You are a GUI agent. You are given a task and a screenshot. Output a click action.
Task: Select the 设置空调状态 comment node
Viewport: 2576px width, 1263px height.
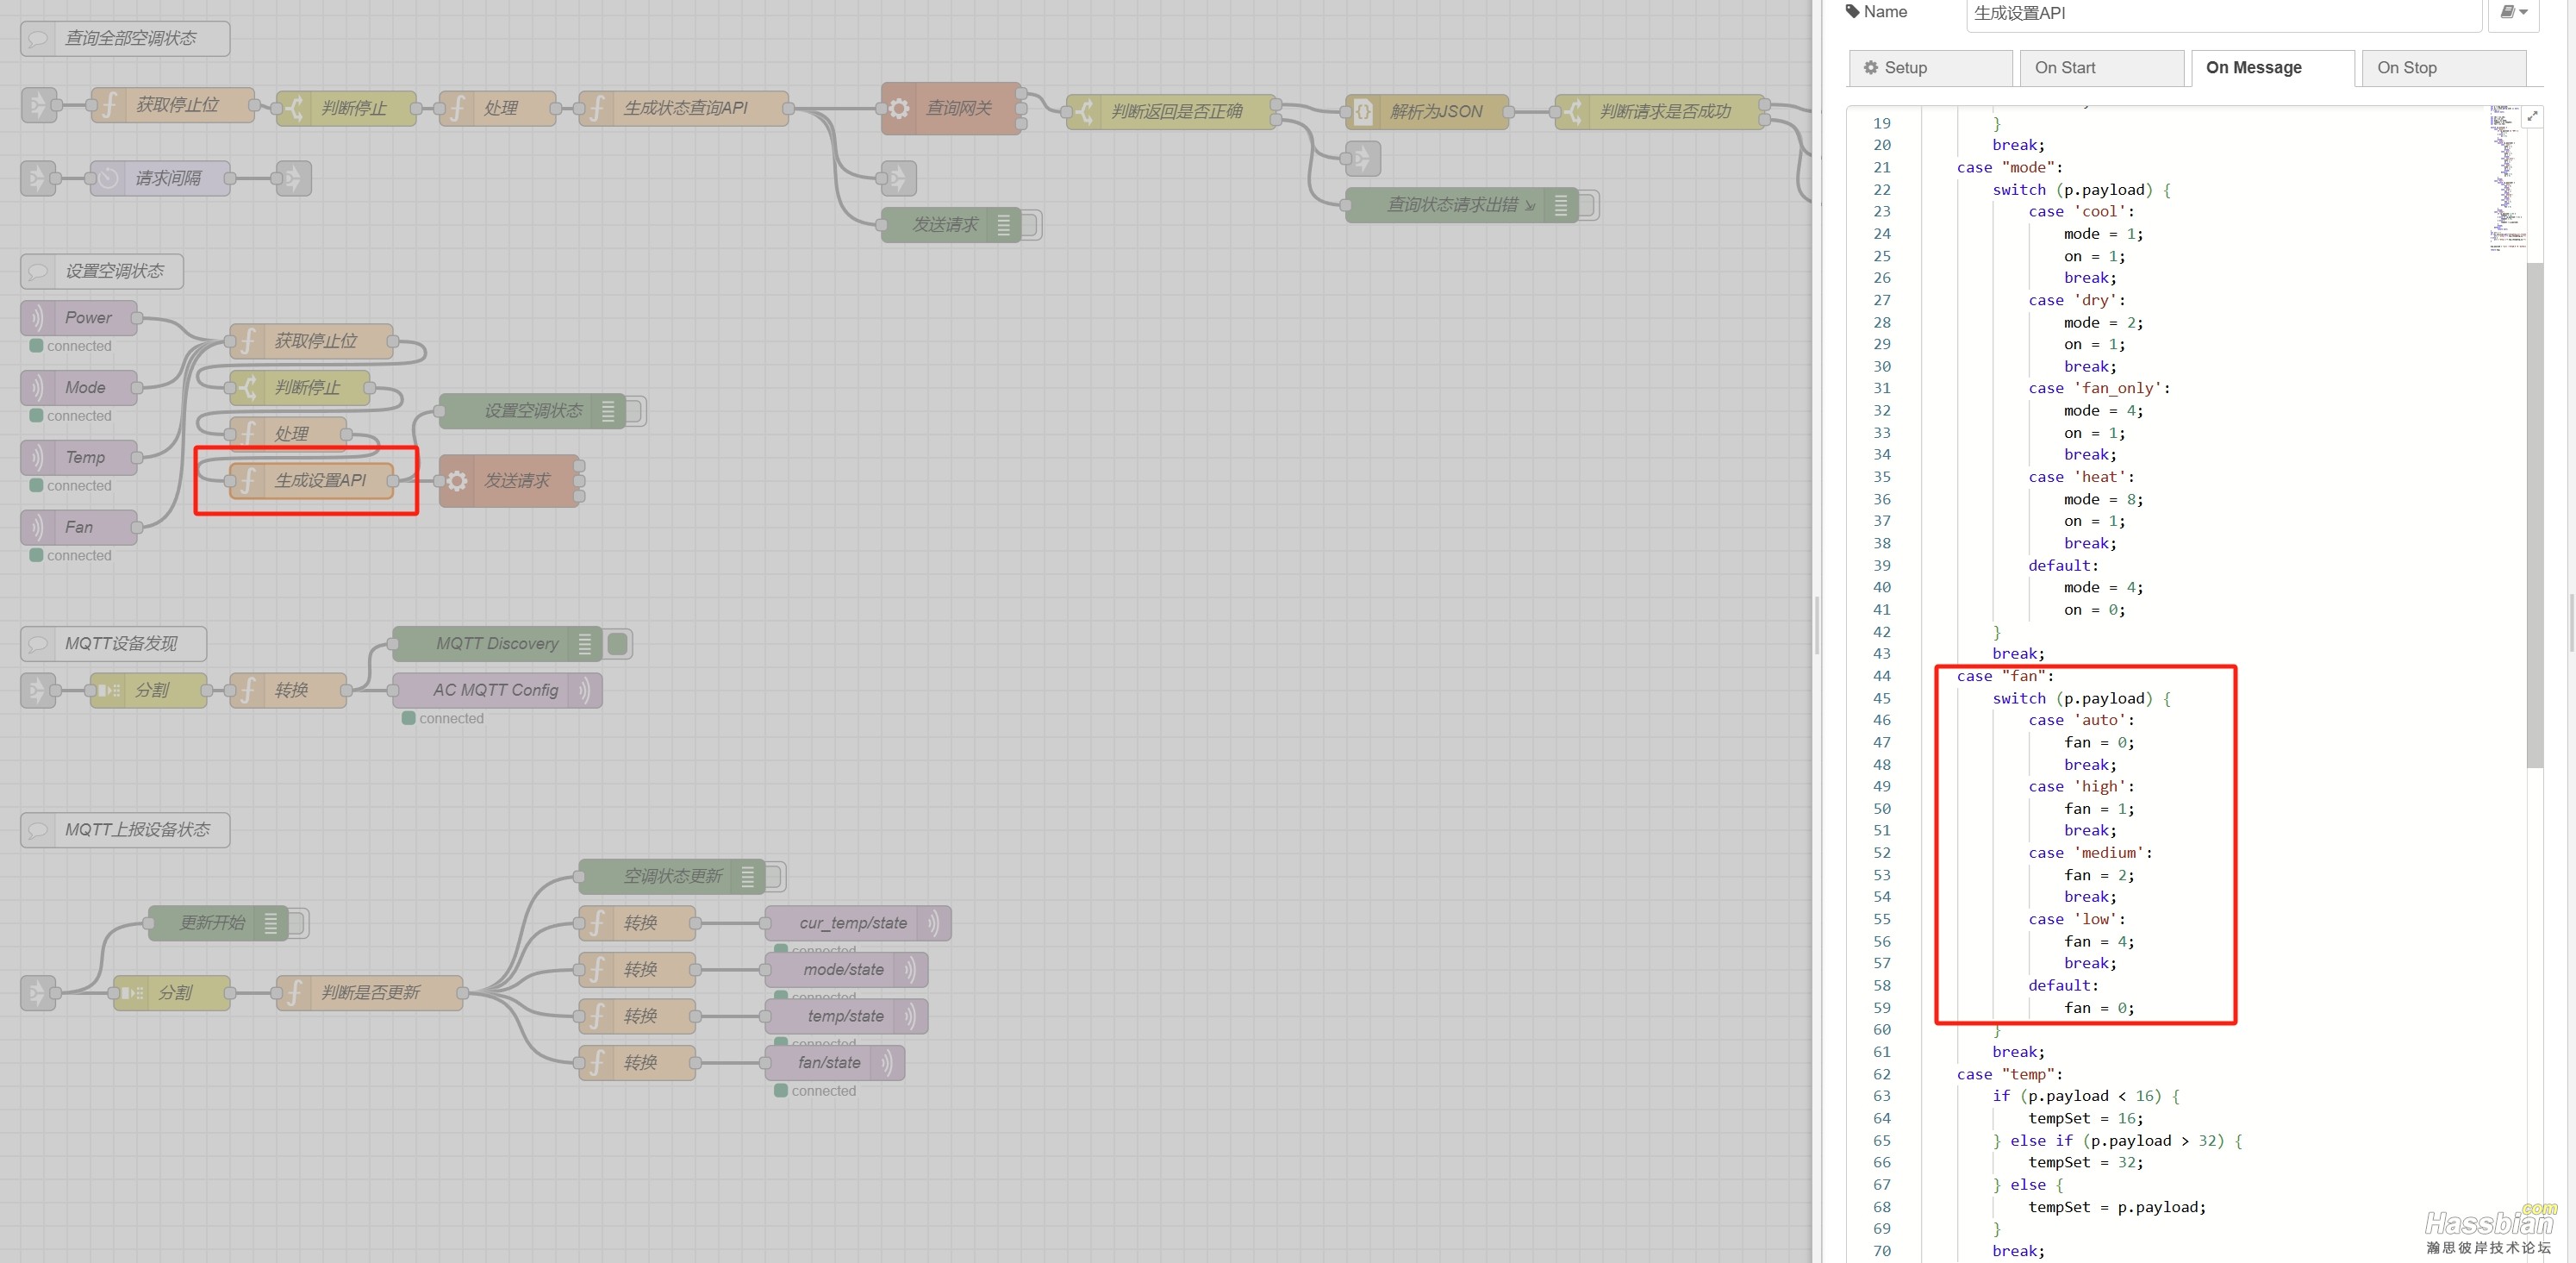[x=102, y=272]
